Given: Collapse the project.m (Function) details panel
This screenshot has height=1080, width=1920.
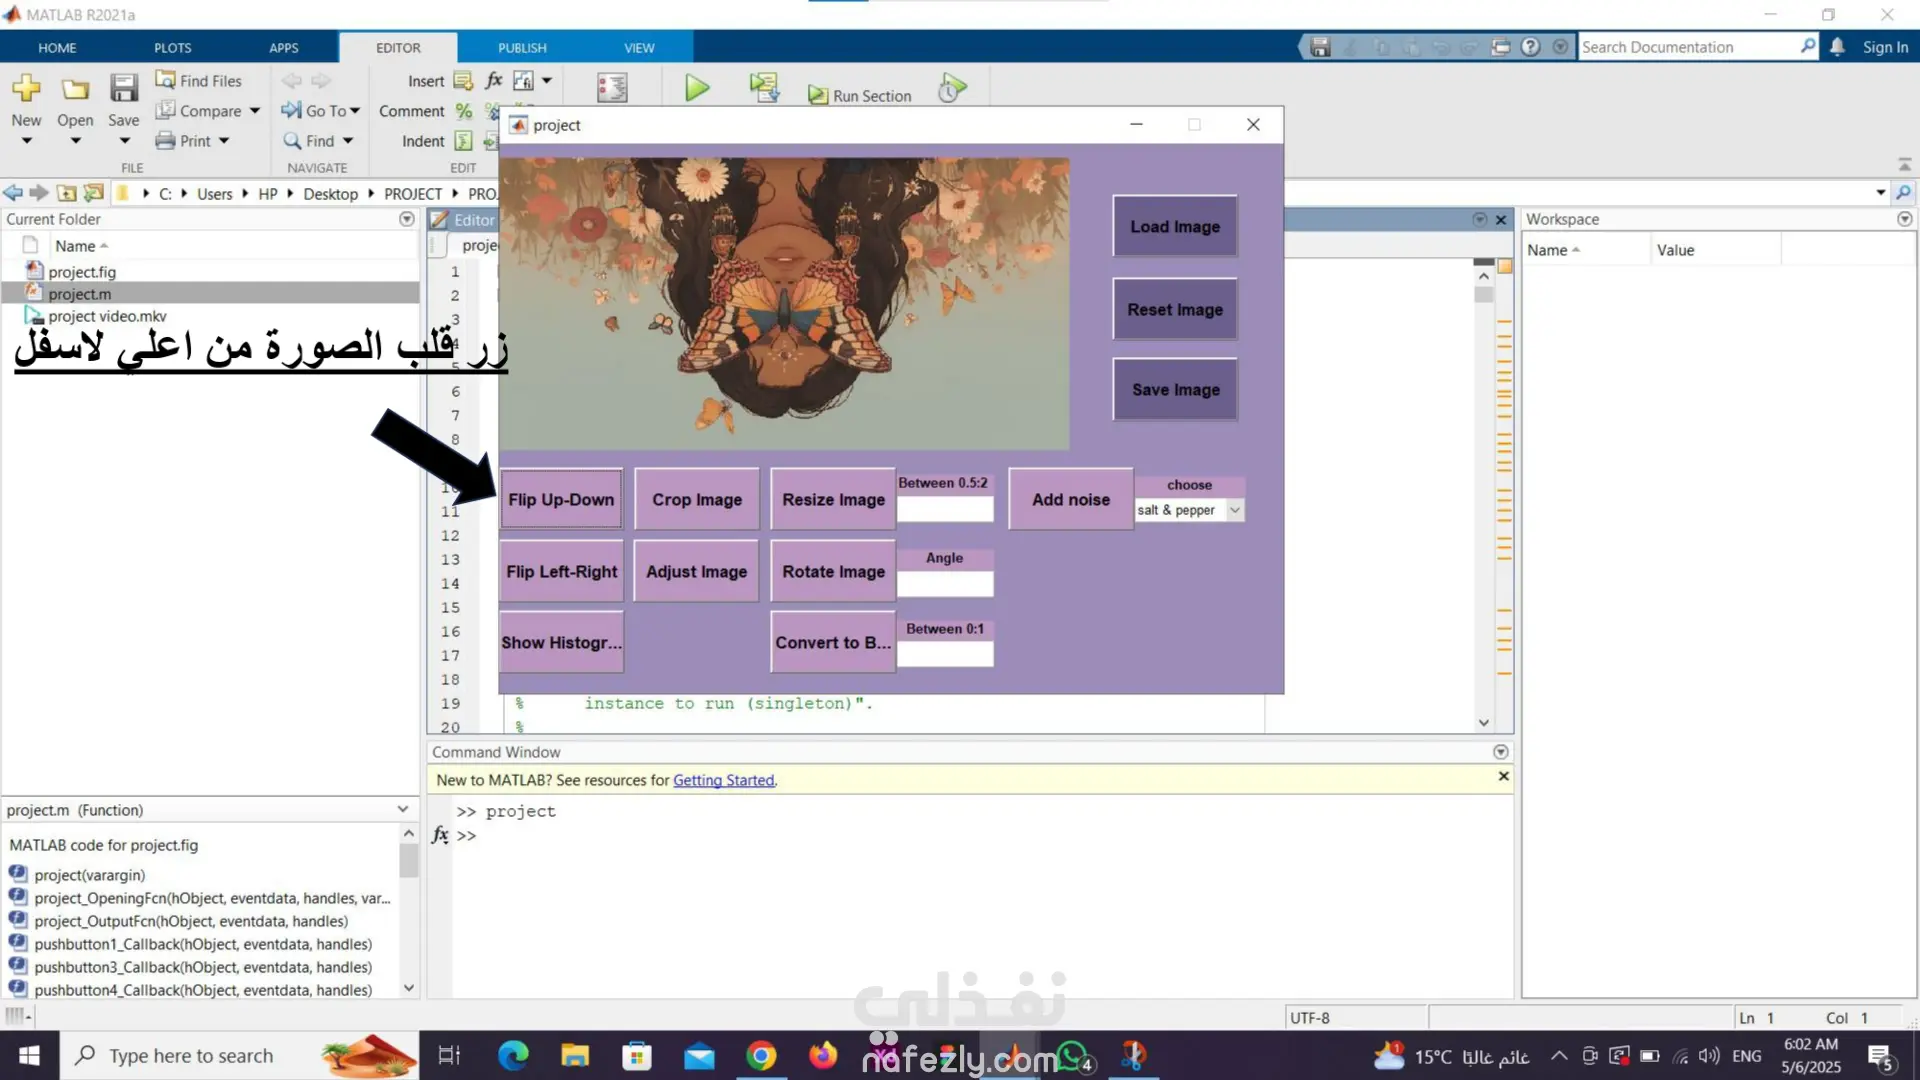Looking at the screenshot, I should [402, 809].
